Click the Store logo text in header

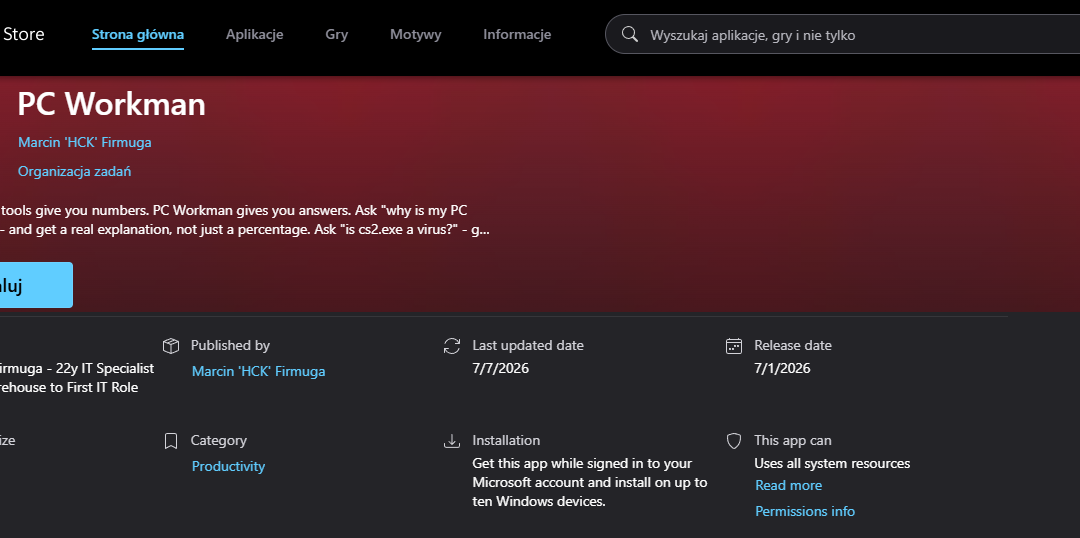[23, 34]
